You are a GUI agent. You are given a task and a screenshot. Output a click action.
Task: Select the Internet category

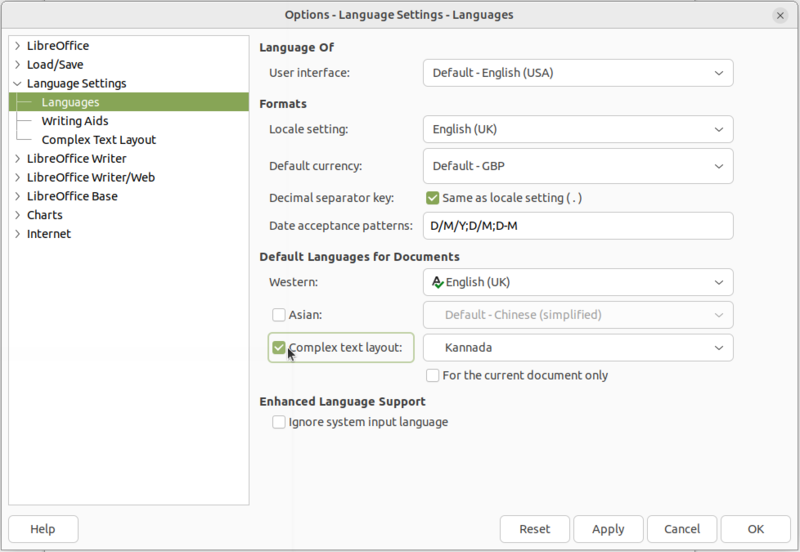[x=49, y=234]
